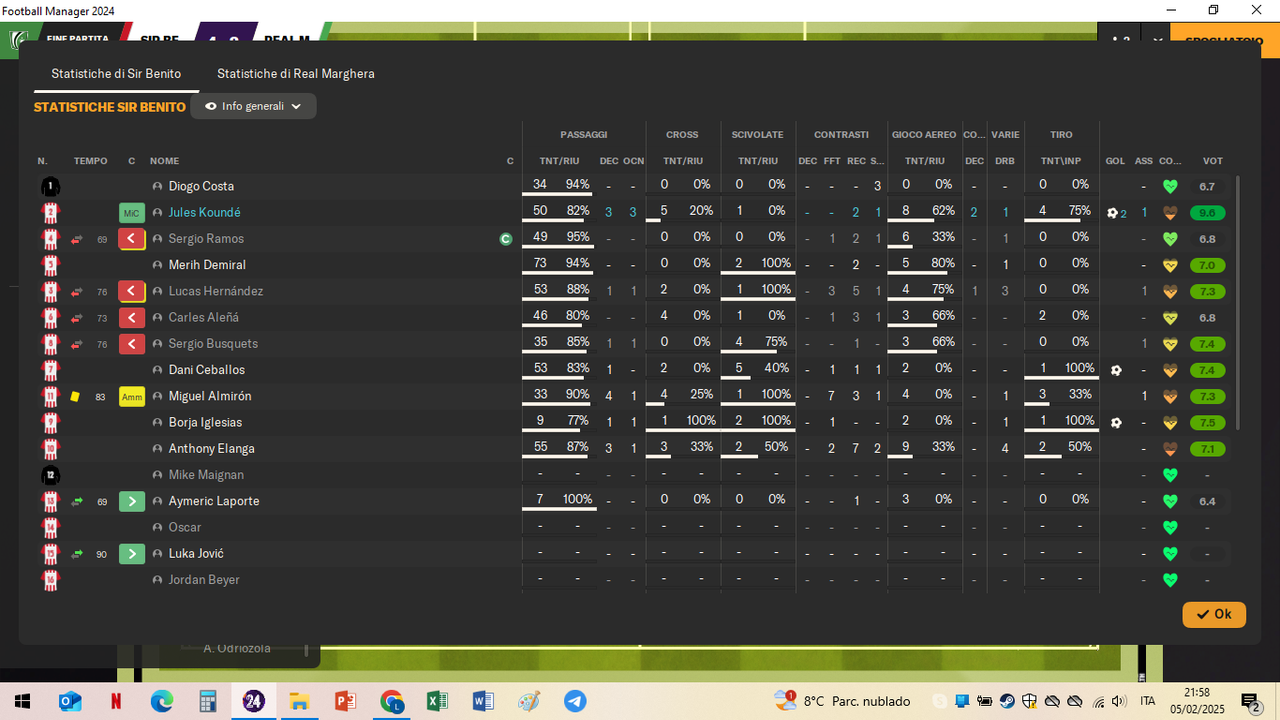Click Sergio Ramos's 6.8 match rating

tap(1207, 239)
